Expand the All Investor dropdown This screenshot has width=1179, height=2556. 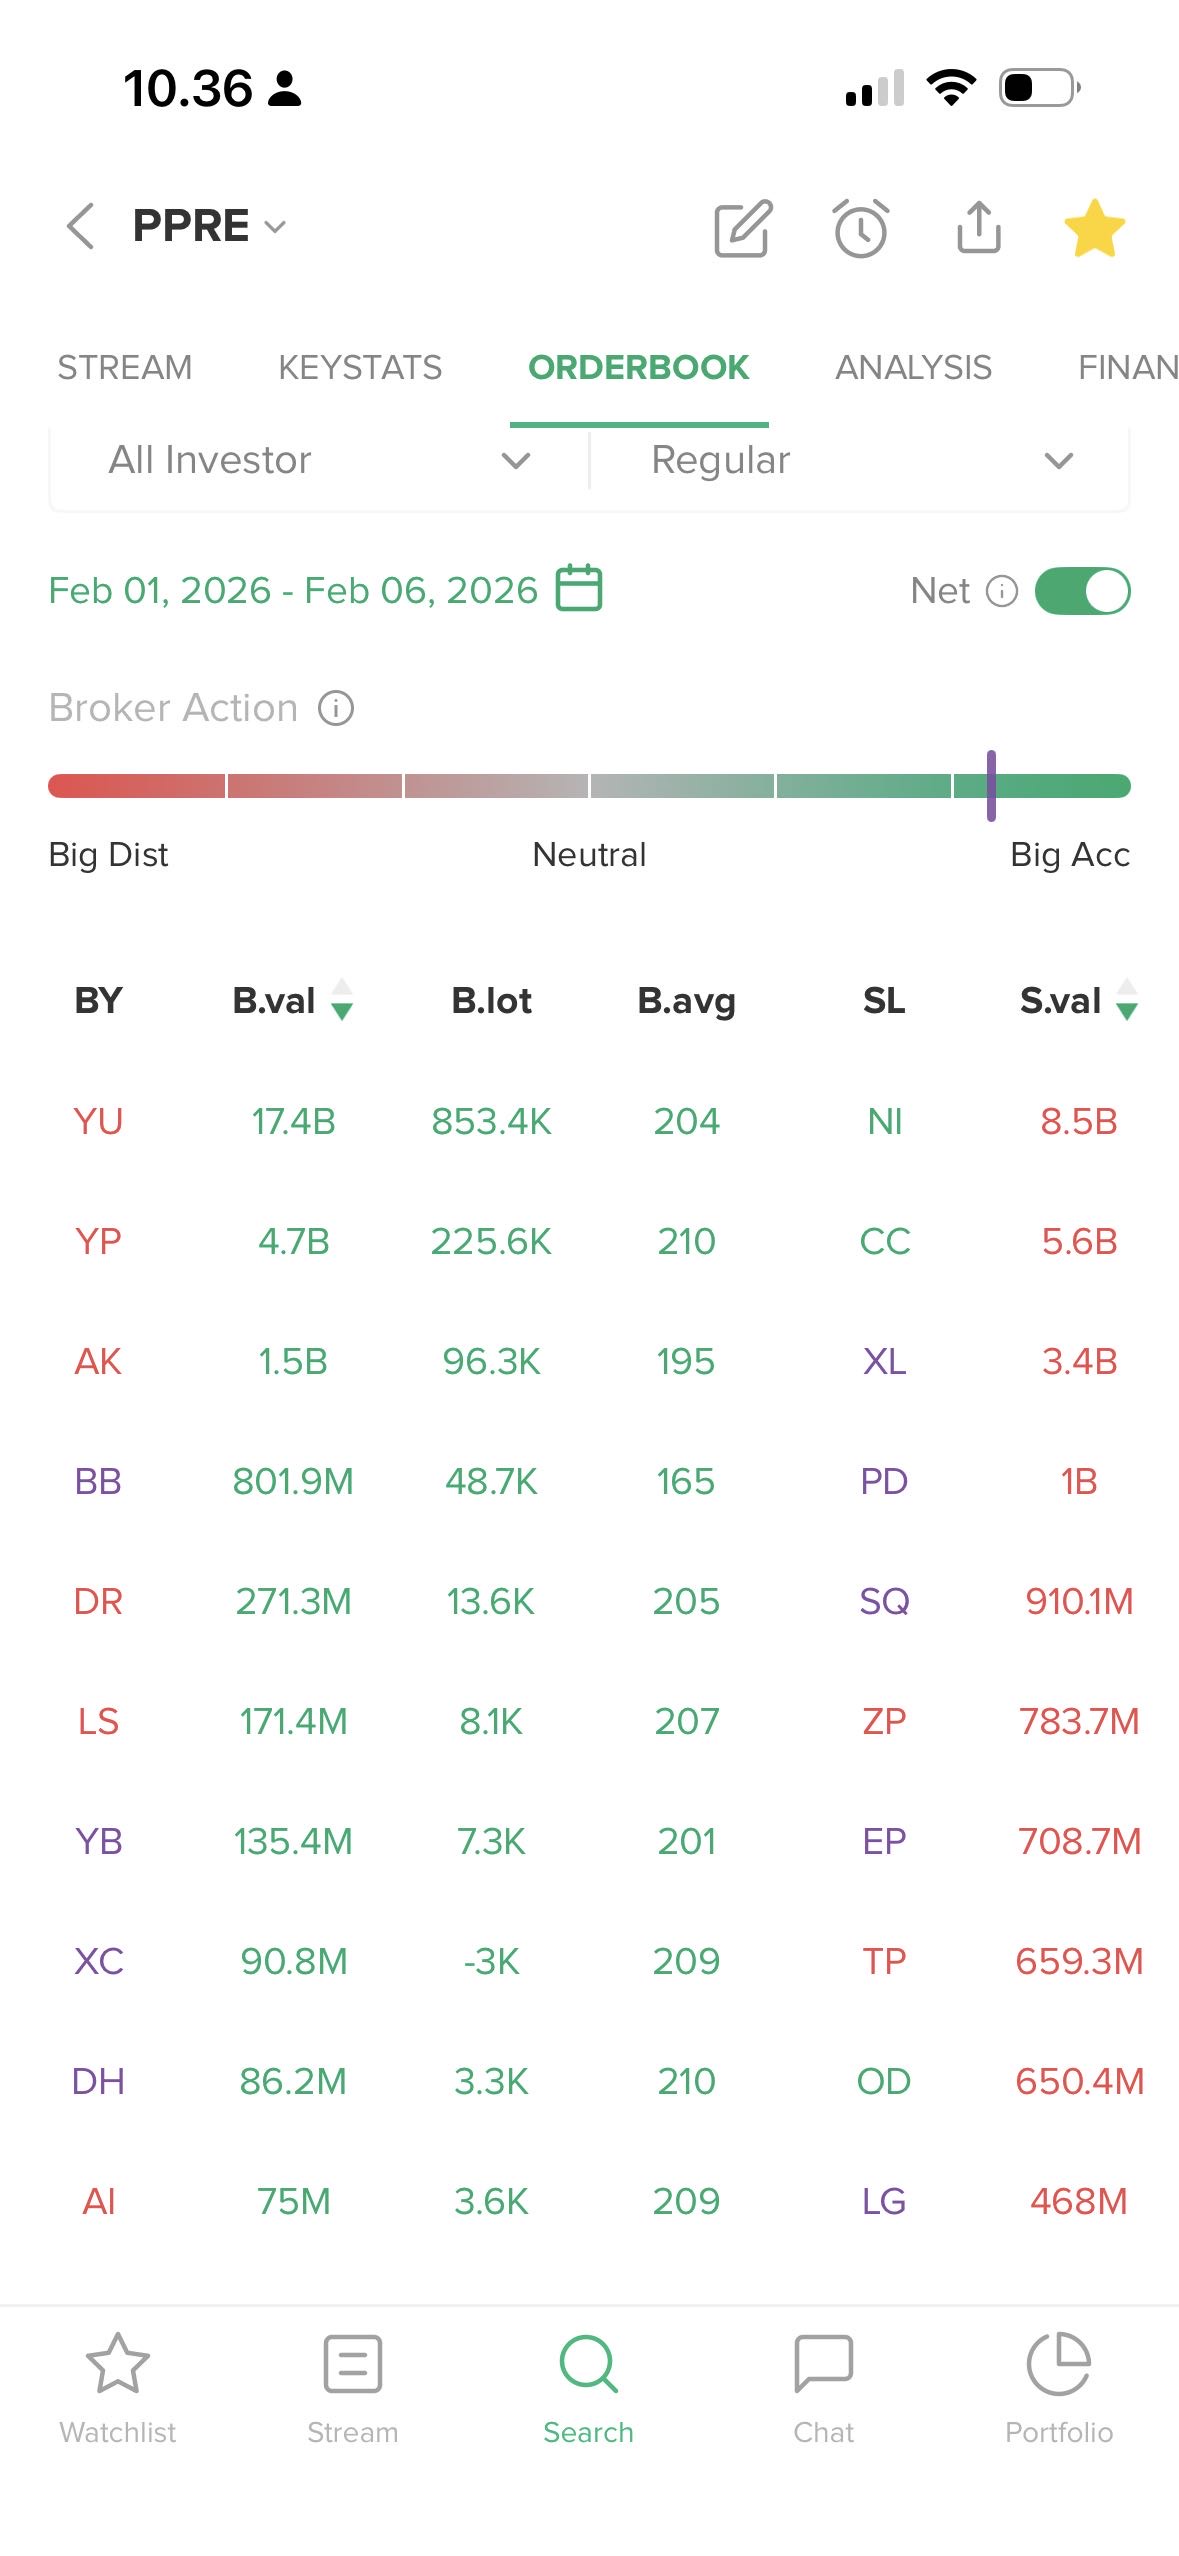point(320,461)
